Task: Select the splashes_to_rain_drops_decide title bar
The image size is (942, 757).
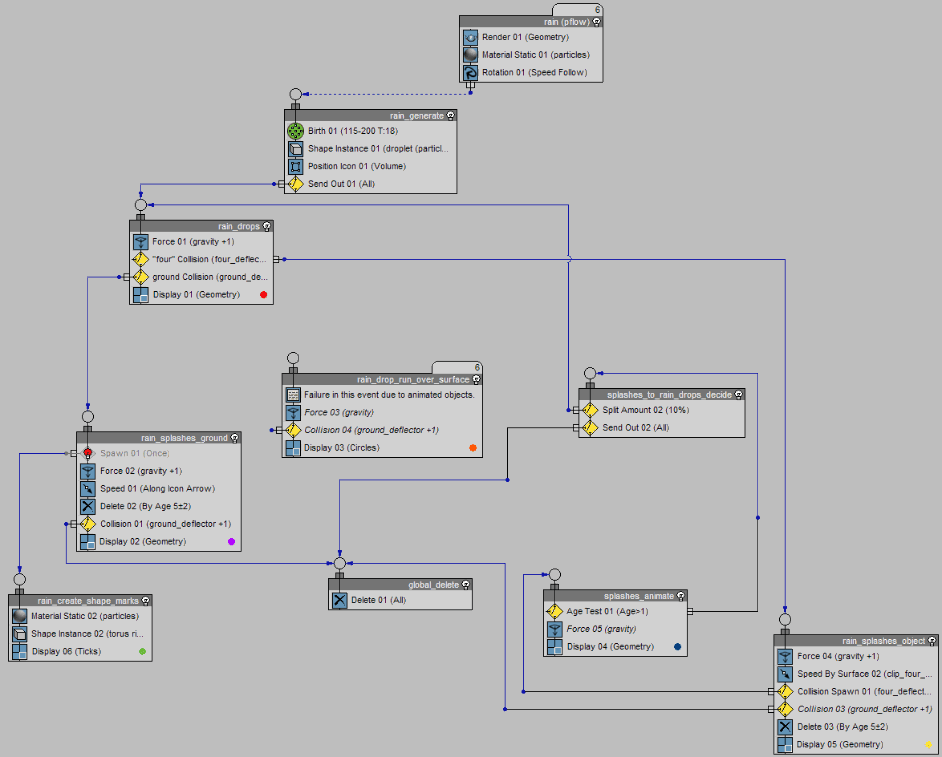Action: (660, 395)
